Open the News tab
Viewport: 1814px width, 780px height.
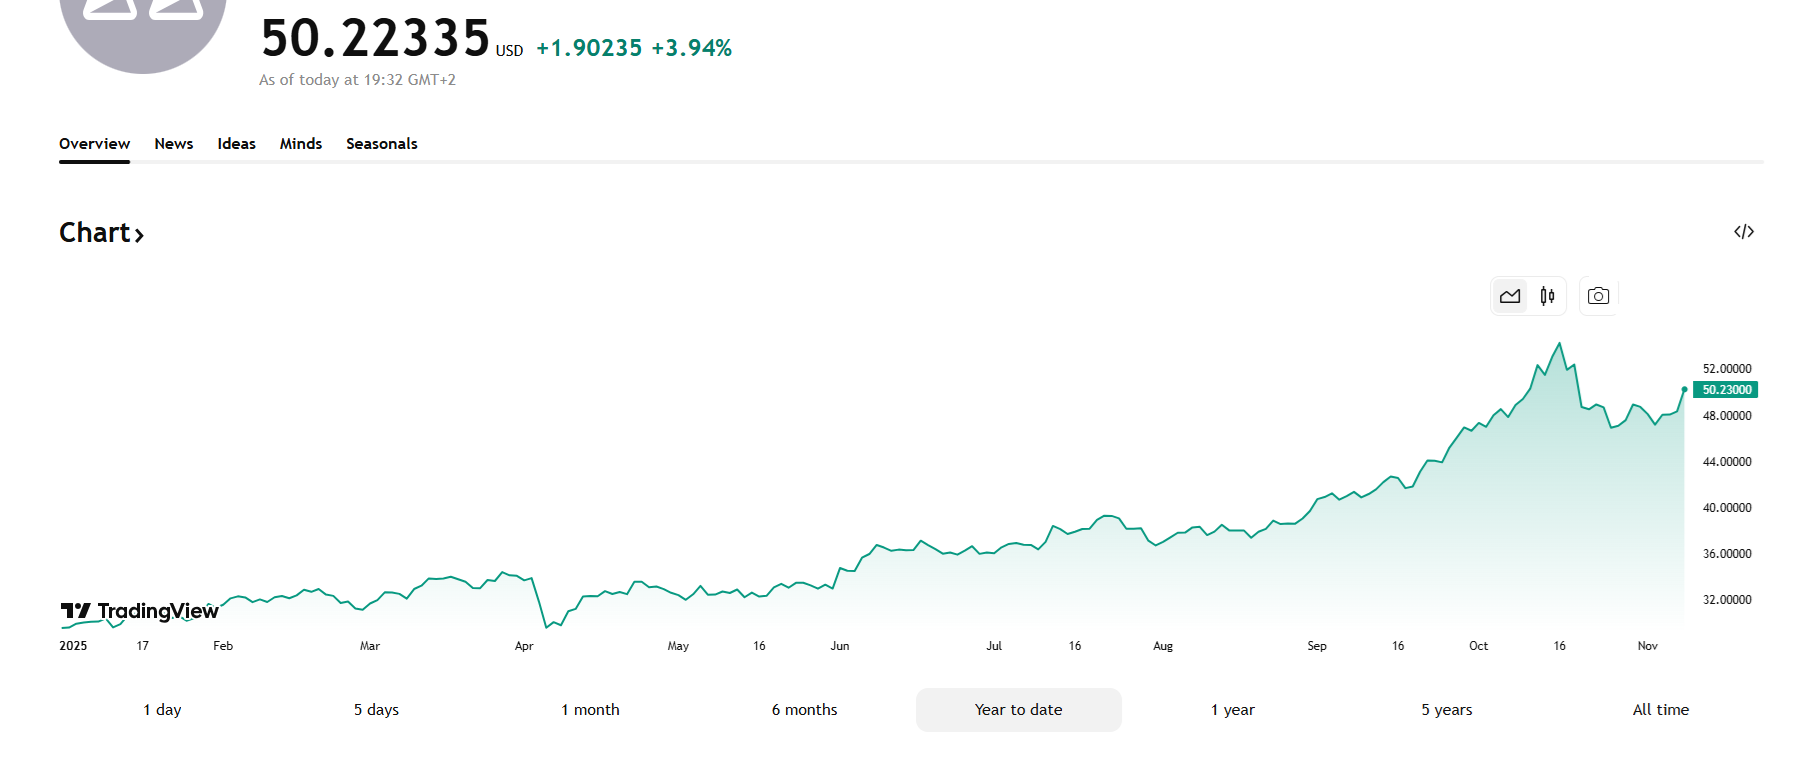click(174, 144)
